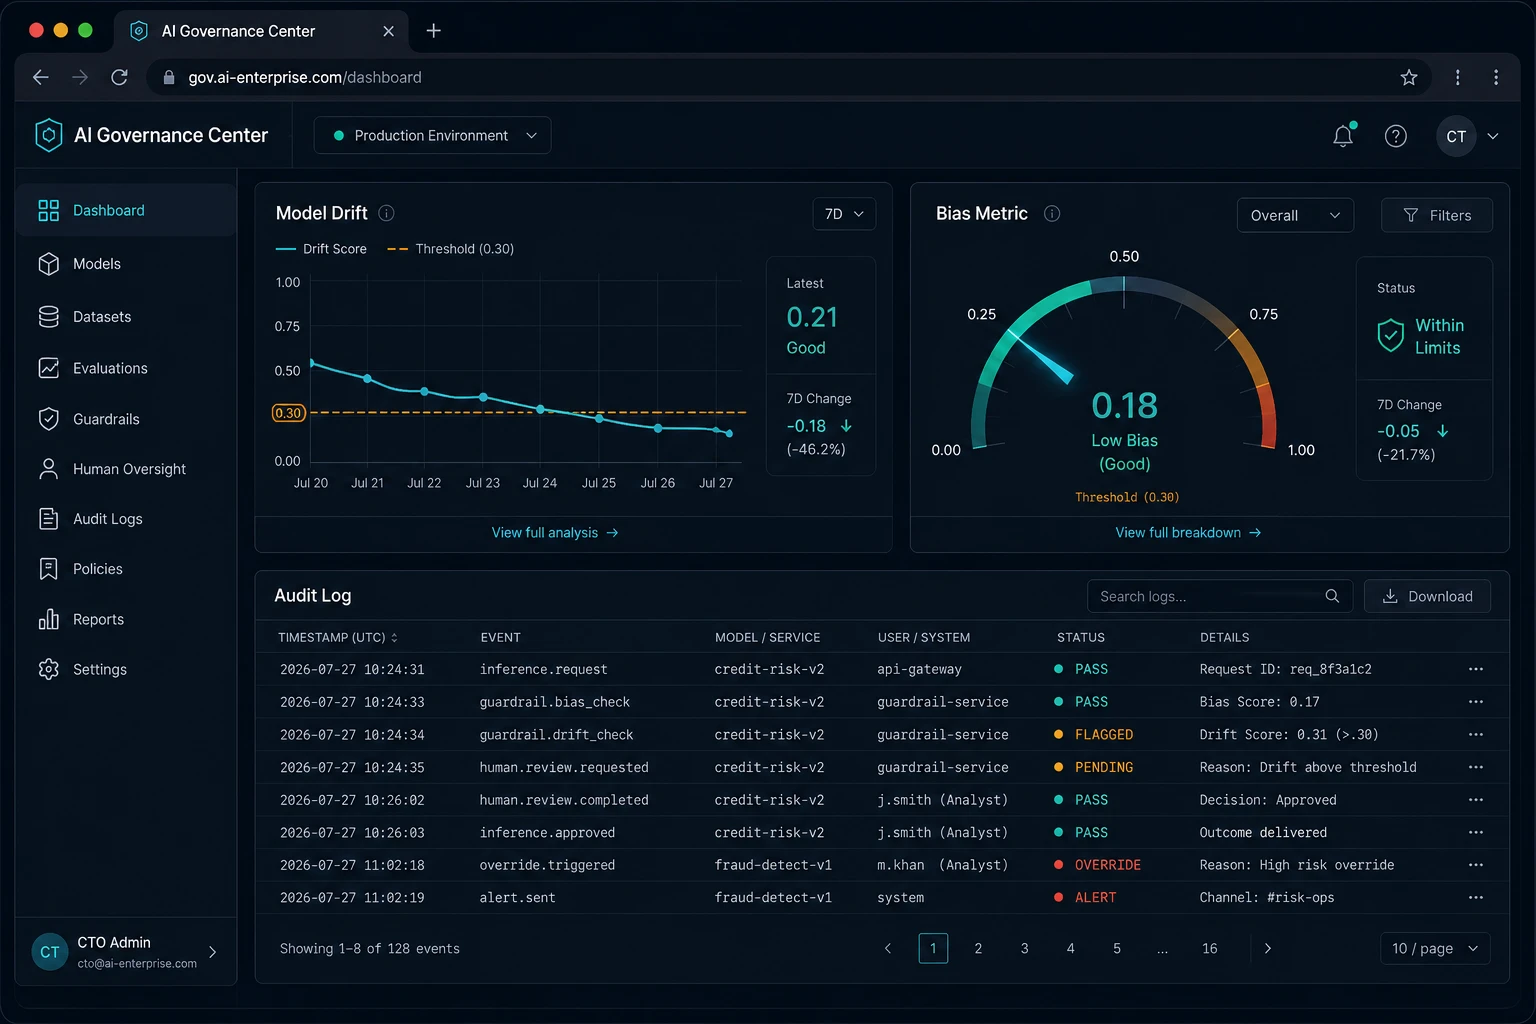Reload the browser page

click(x=119, y=77)
